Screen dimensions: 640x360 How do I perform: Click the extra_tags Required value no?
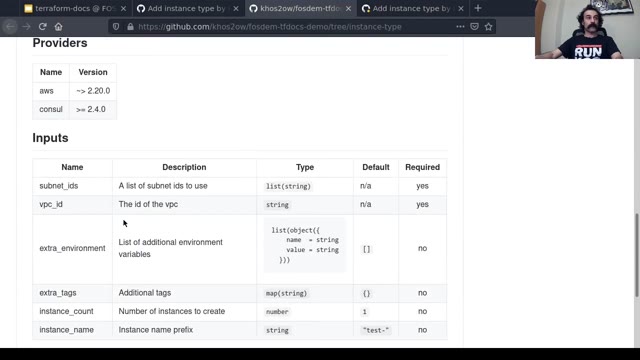[422, 293]
